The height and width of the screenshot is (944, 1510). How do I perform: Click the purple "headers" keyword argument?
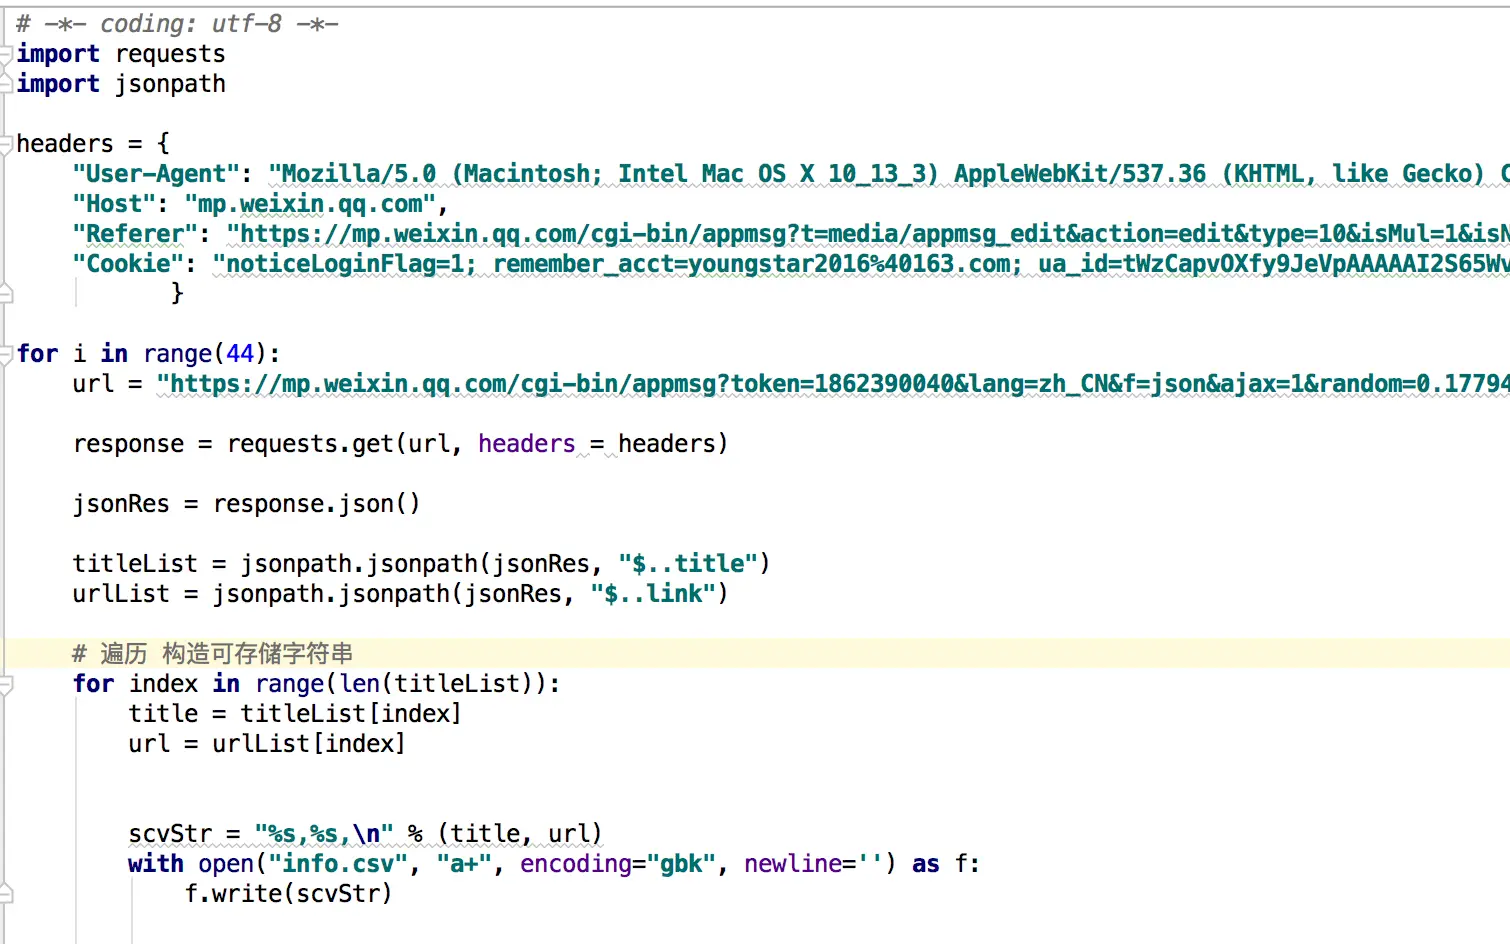pos(527,444)
